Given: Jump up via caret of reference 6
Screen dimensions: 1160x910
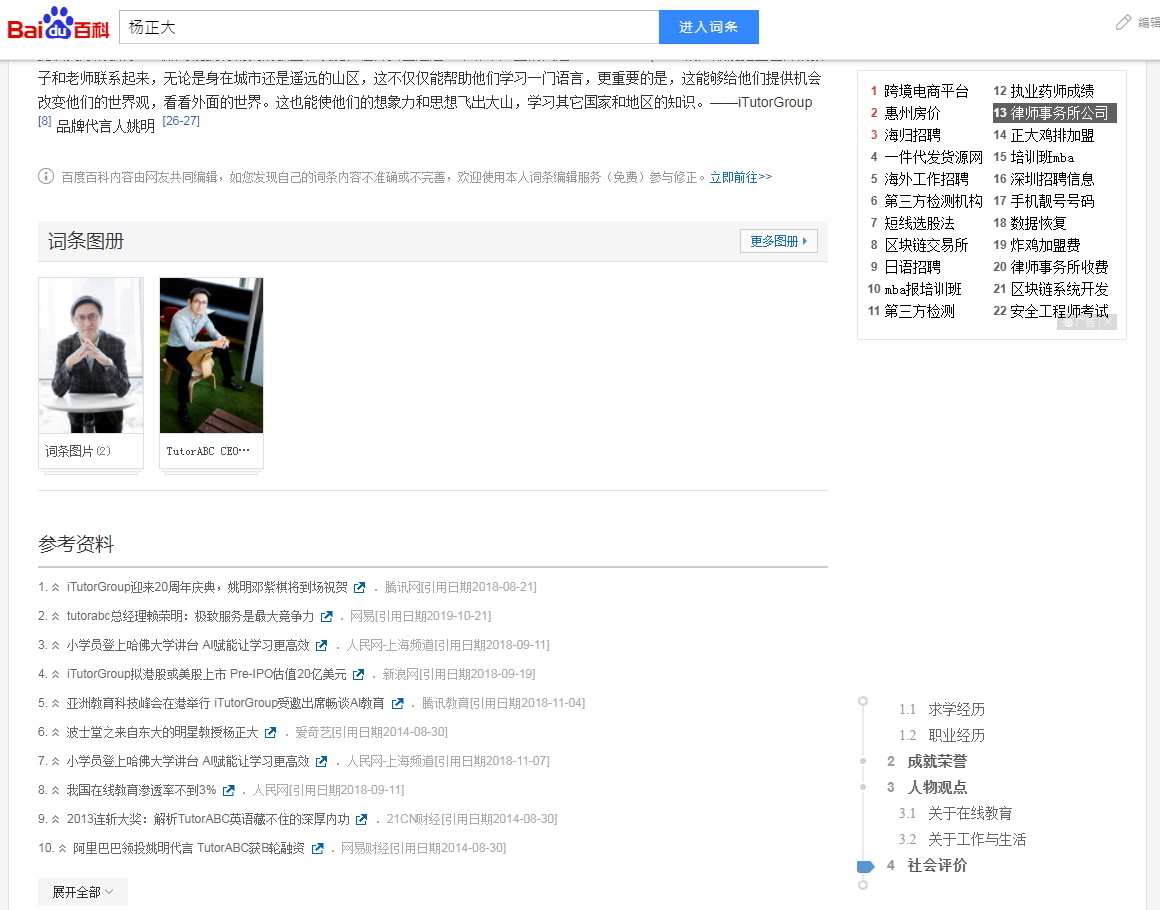Looking at the screenshot, I should tap(55, 732).
